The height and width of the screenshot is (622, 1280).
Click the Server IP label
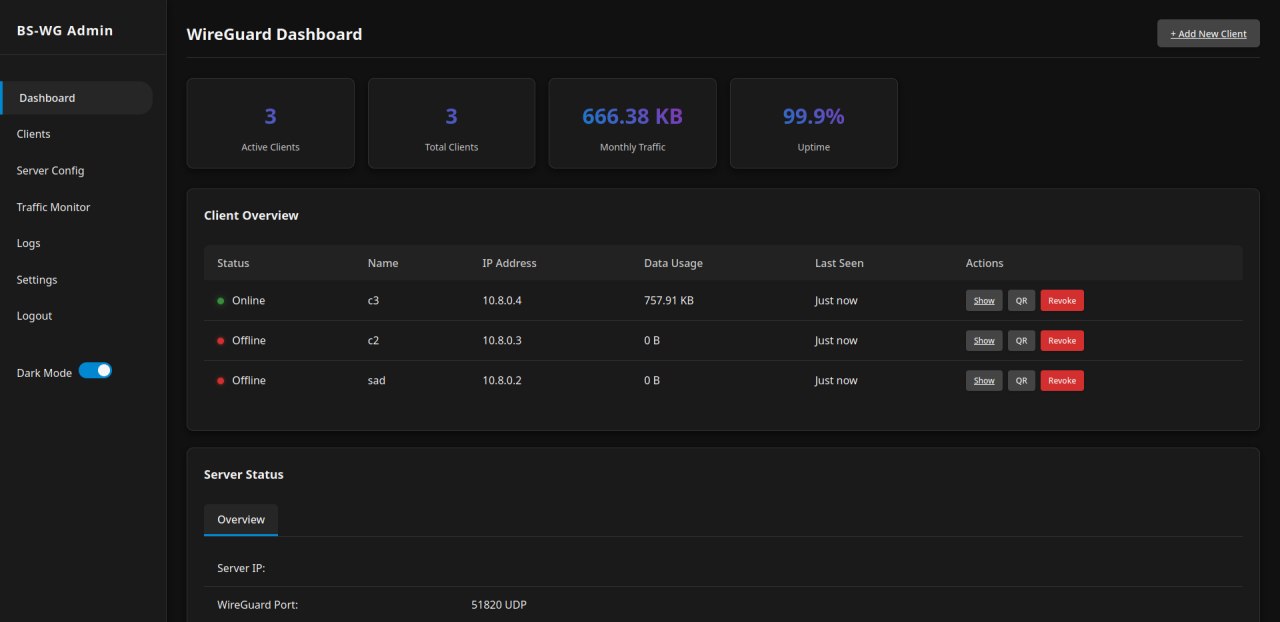[x=241, y=568]
